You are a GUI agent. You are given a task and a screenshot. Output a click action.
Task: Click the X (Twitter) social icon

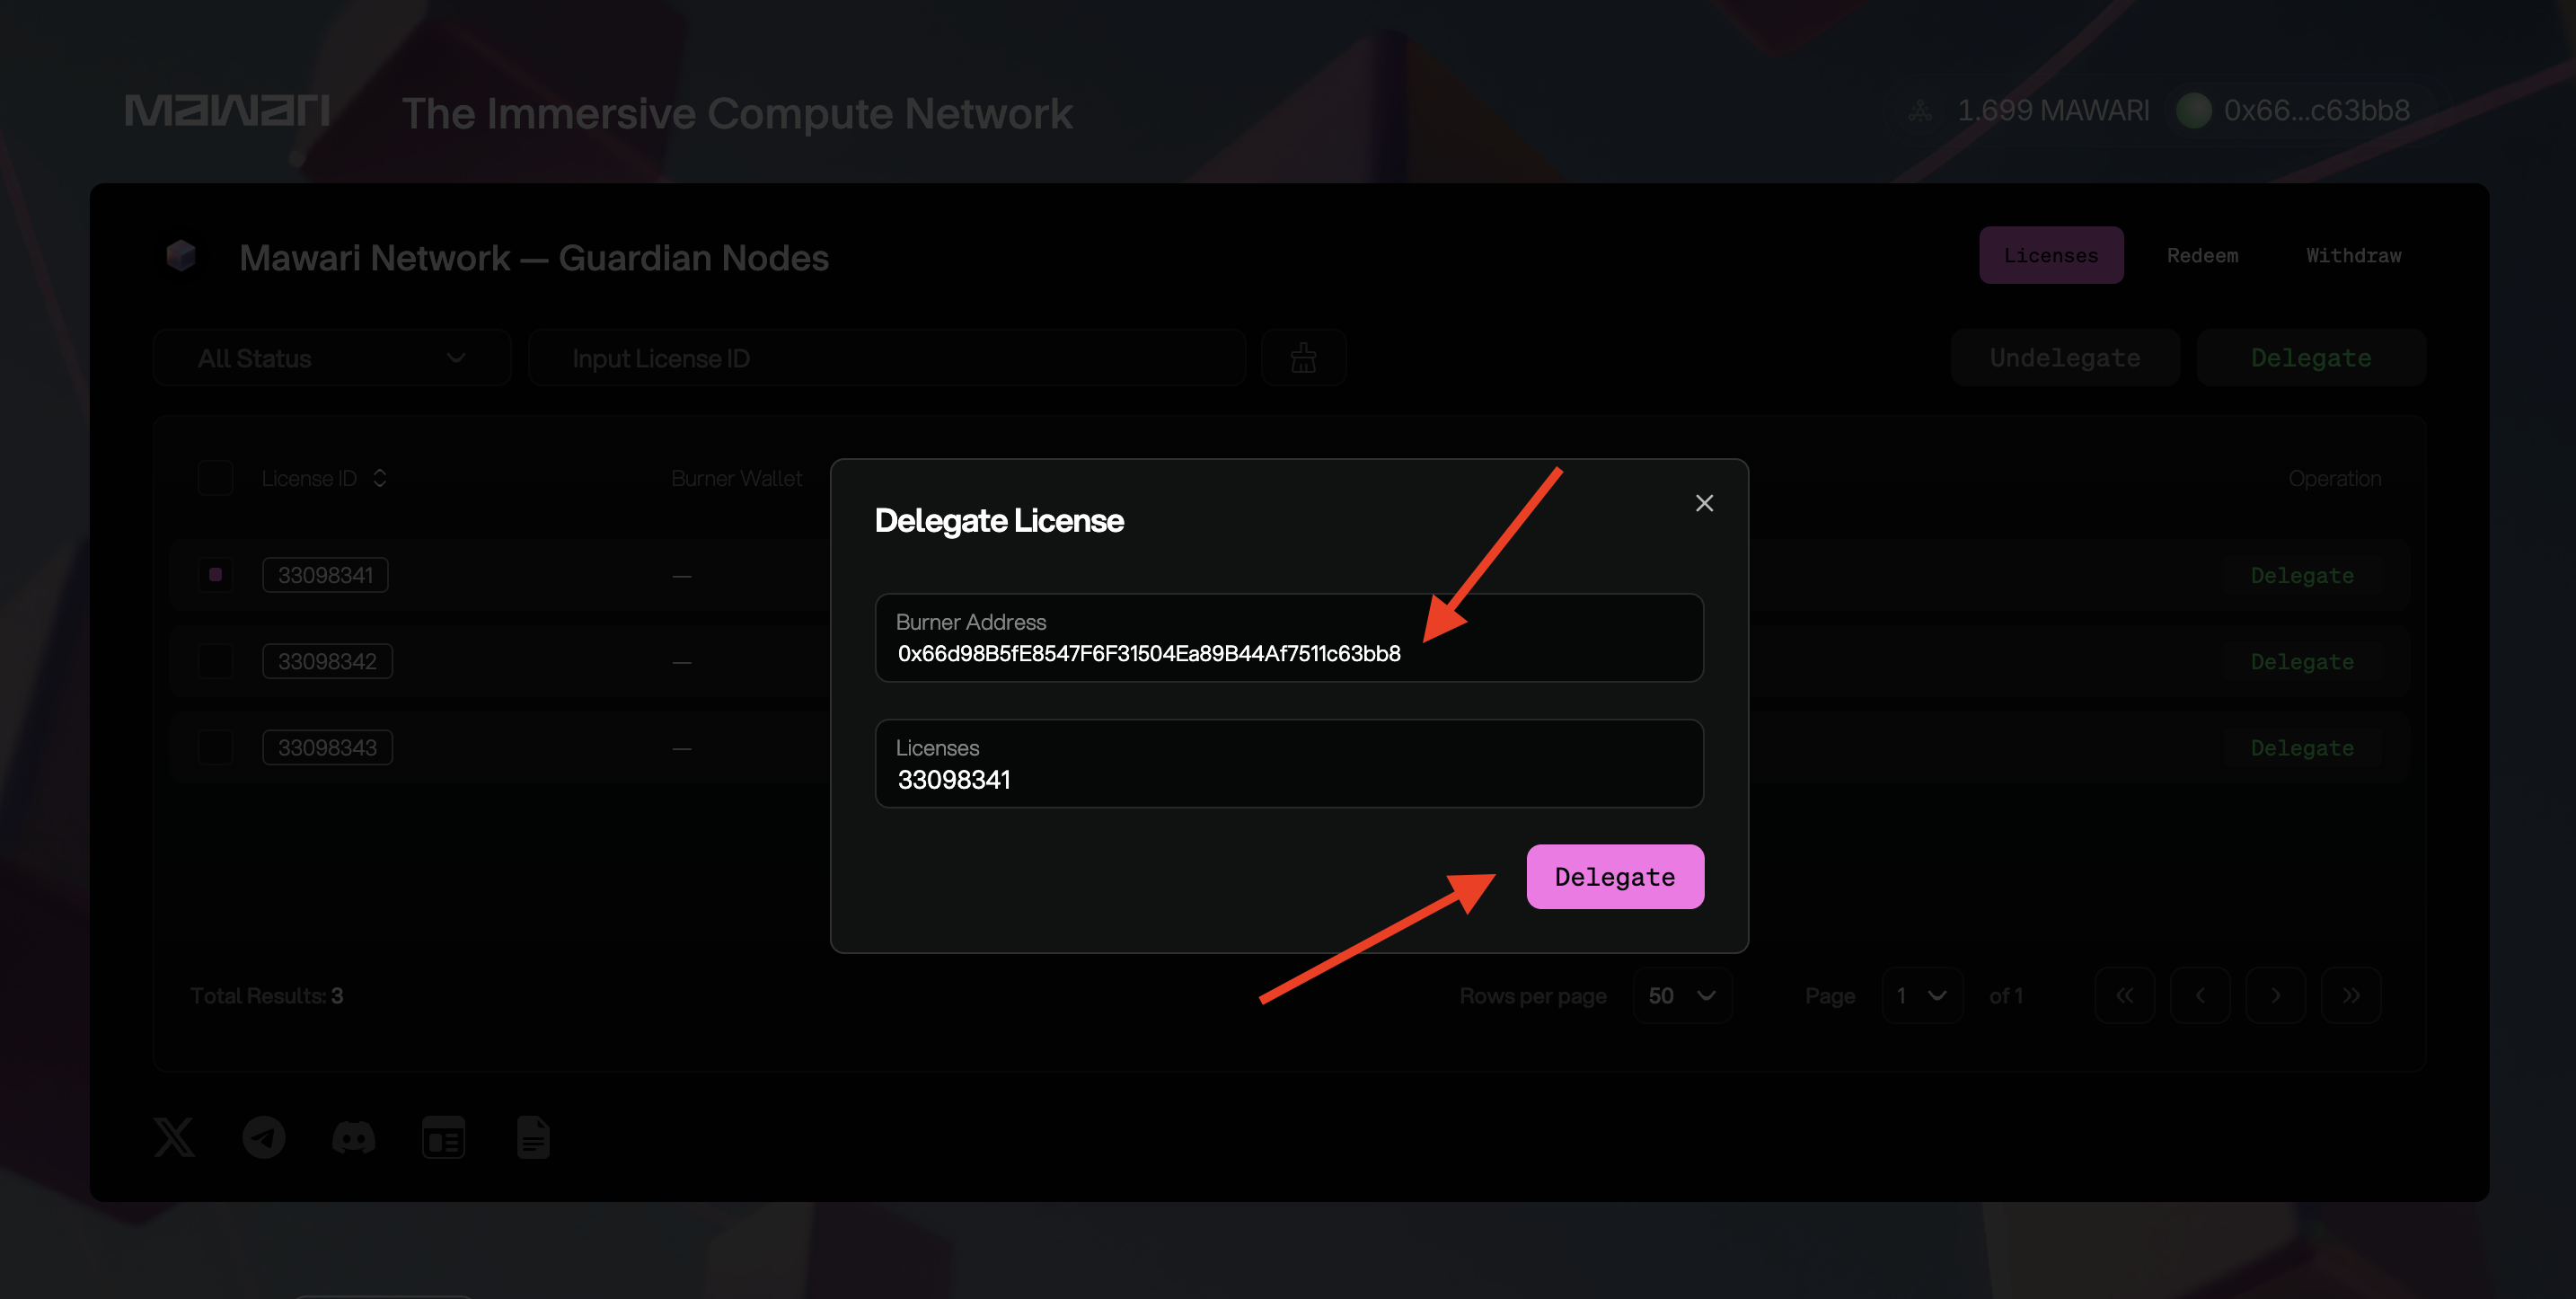[174, 1137]
